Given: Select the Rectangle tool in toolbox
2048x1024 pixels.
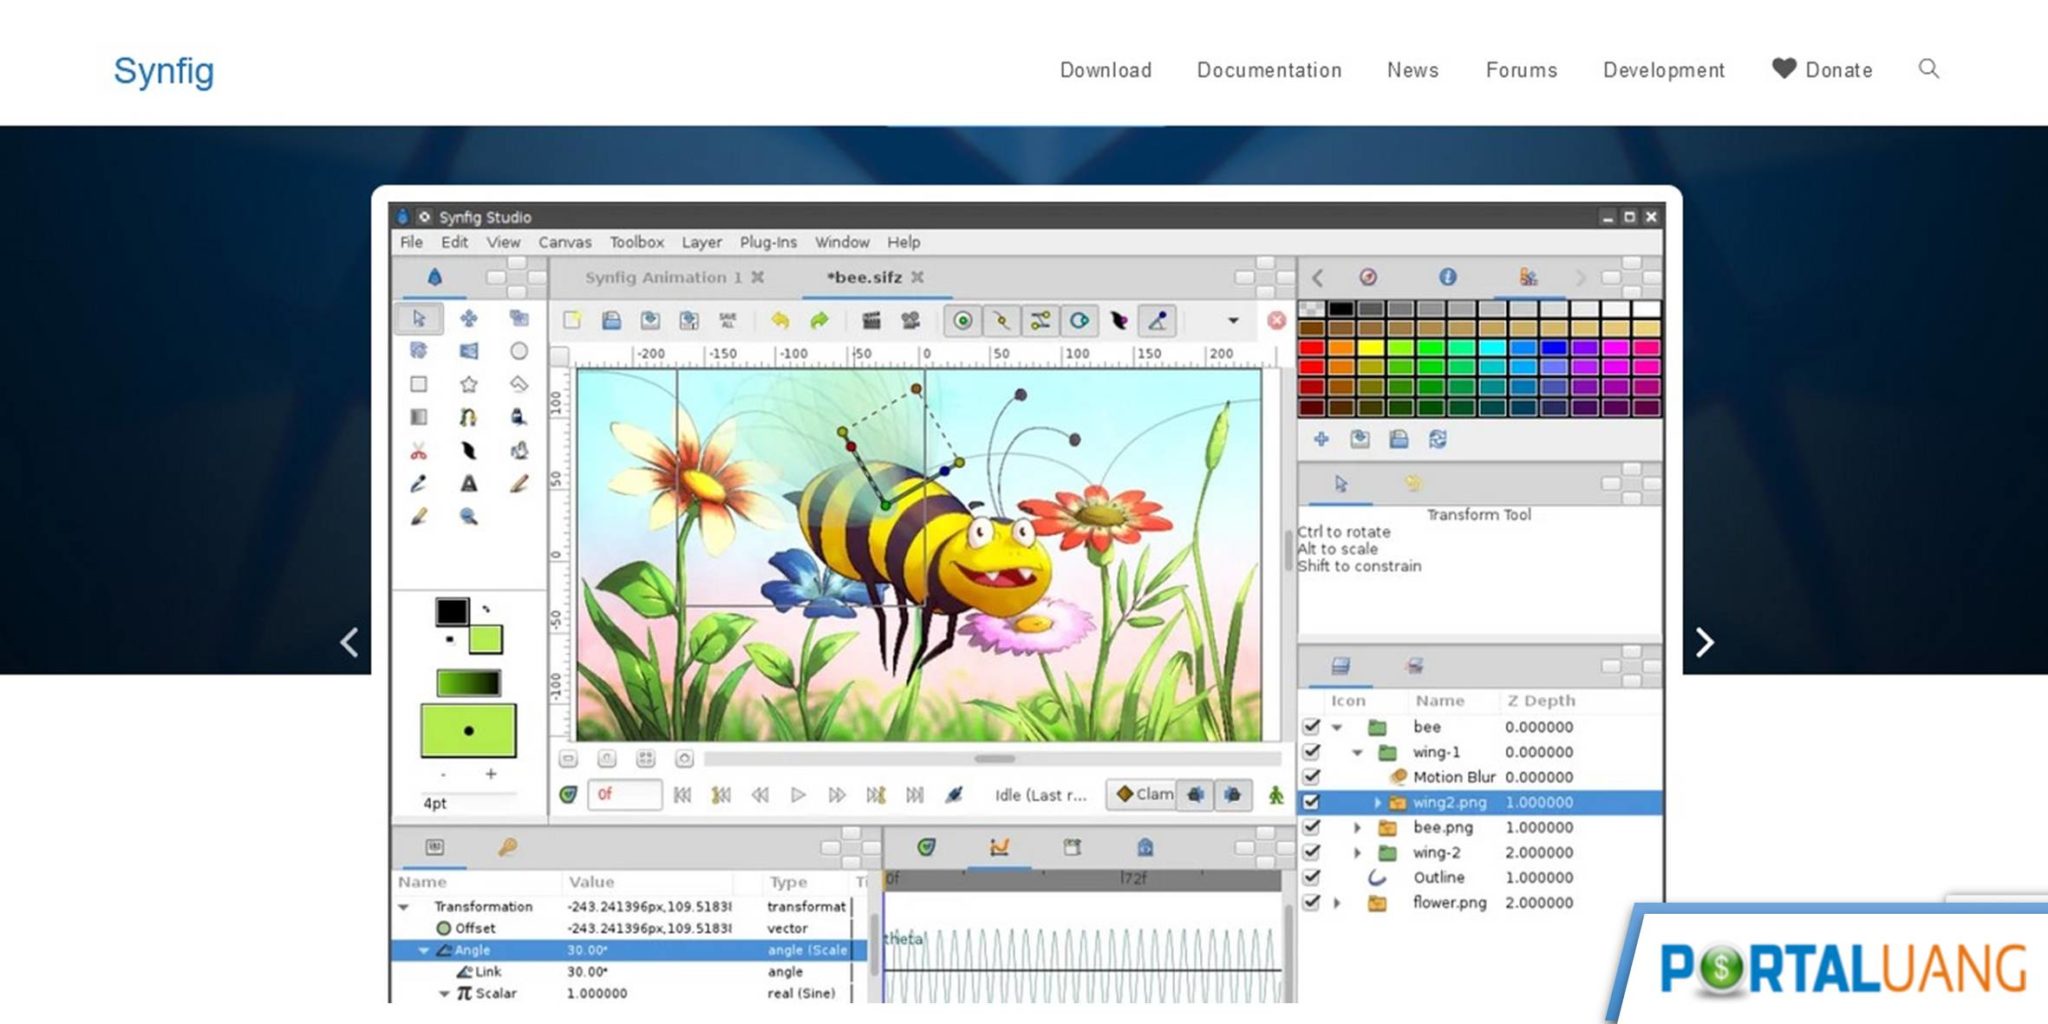Looking at the screenshot, I should pos(419,384).
